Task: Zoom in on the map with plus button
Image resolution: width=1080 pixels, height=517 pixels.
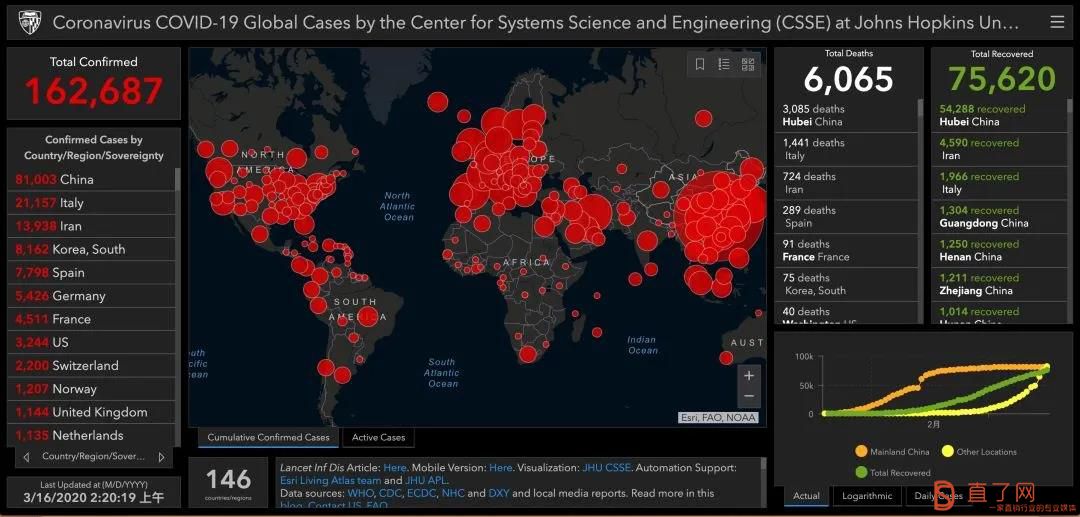Action: point(749,376)
